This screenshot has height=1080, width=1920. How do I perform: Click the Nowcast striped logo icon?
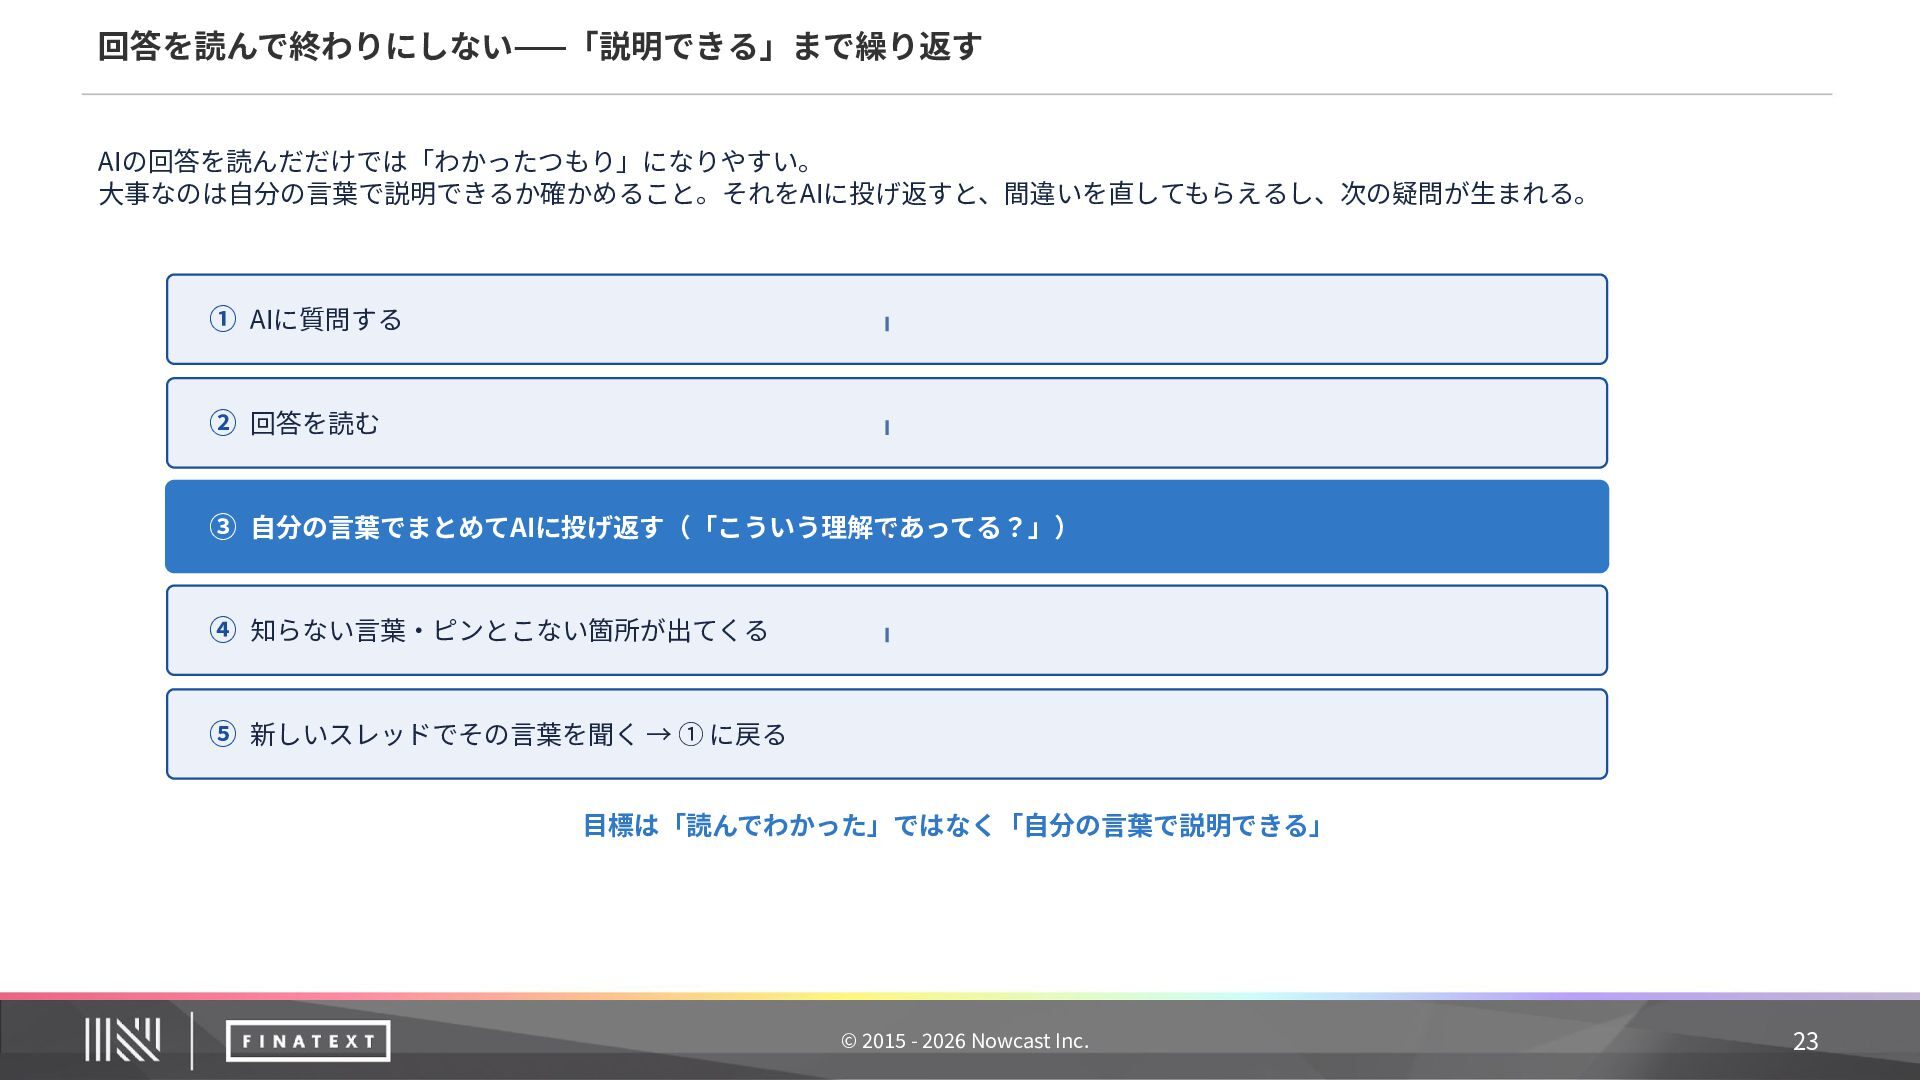(122, 1040)
